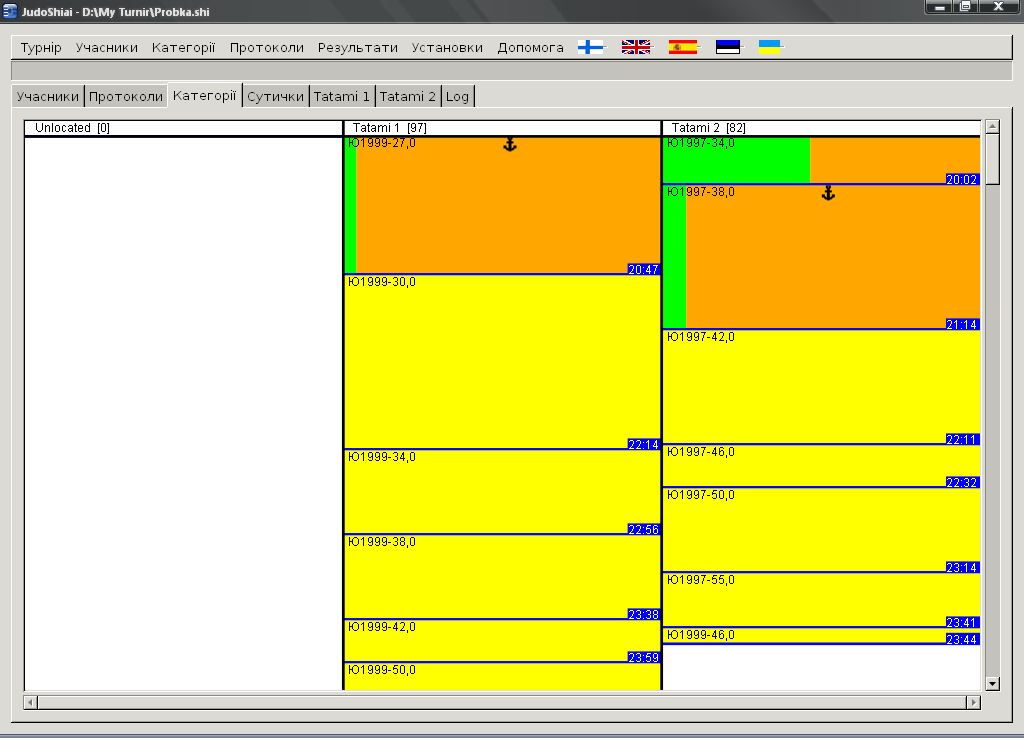This screenshot has width=1024, height=738.
Task: Open the Установки menu
Action: click(447, 48)
